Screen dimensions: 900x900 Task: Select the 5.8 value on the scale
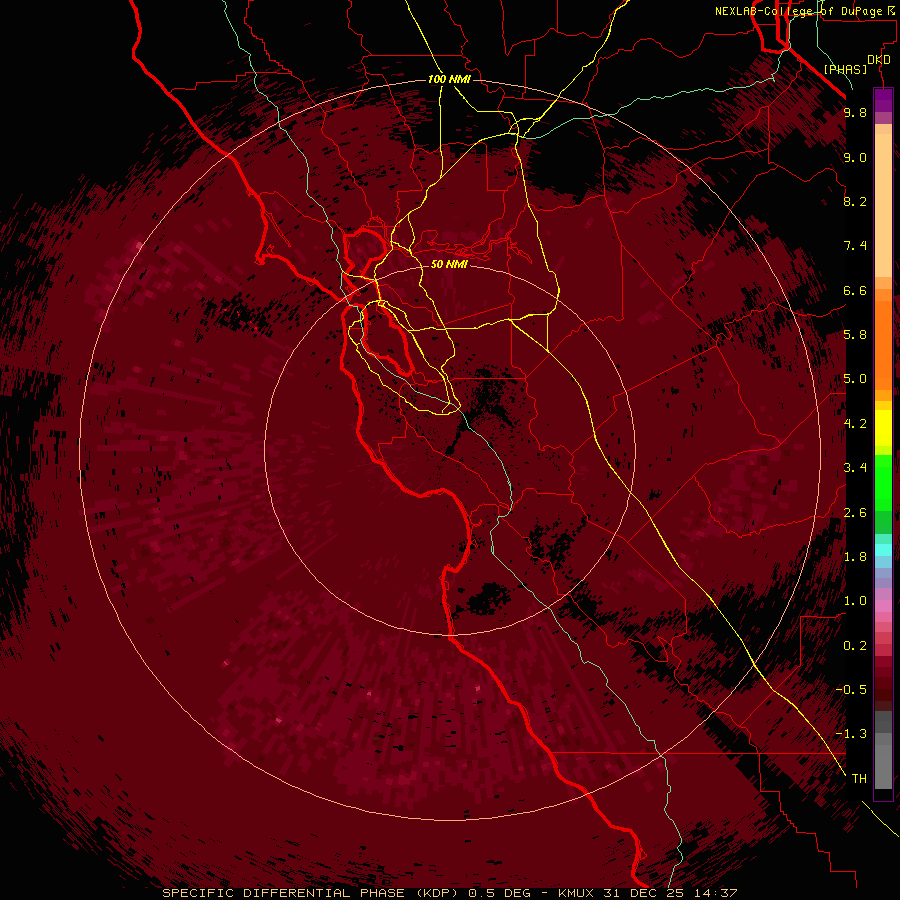pyautogui.click(x=855, y=335)
